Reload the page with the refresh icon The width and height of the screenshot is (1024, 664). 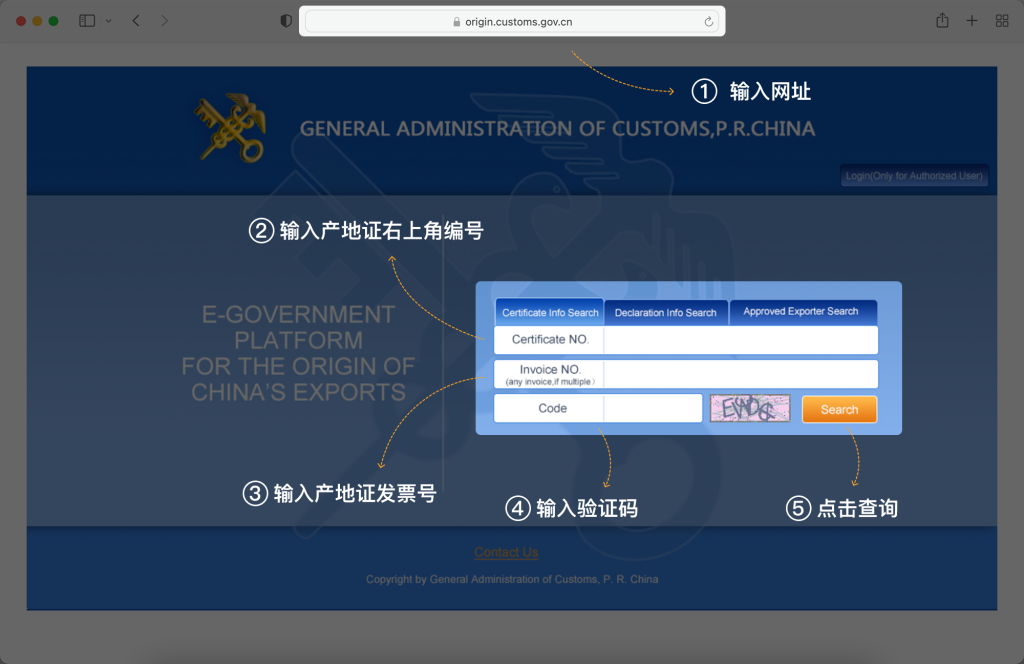(709, 22)
